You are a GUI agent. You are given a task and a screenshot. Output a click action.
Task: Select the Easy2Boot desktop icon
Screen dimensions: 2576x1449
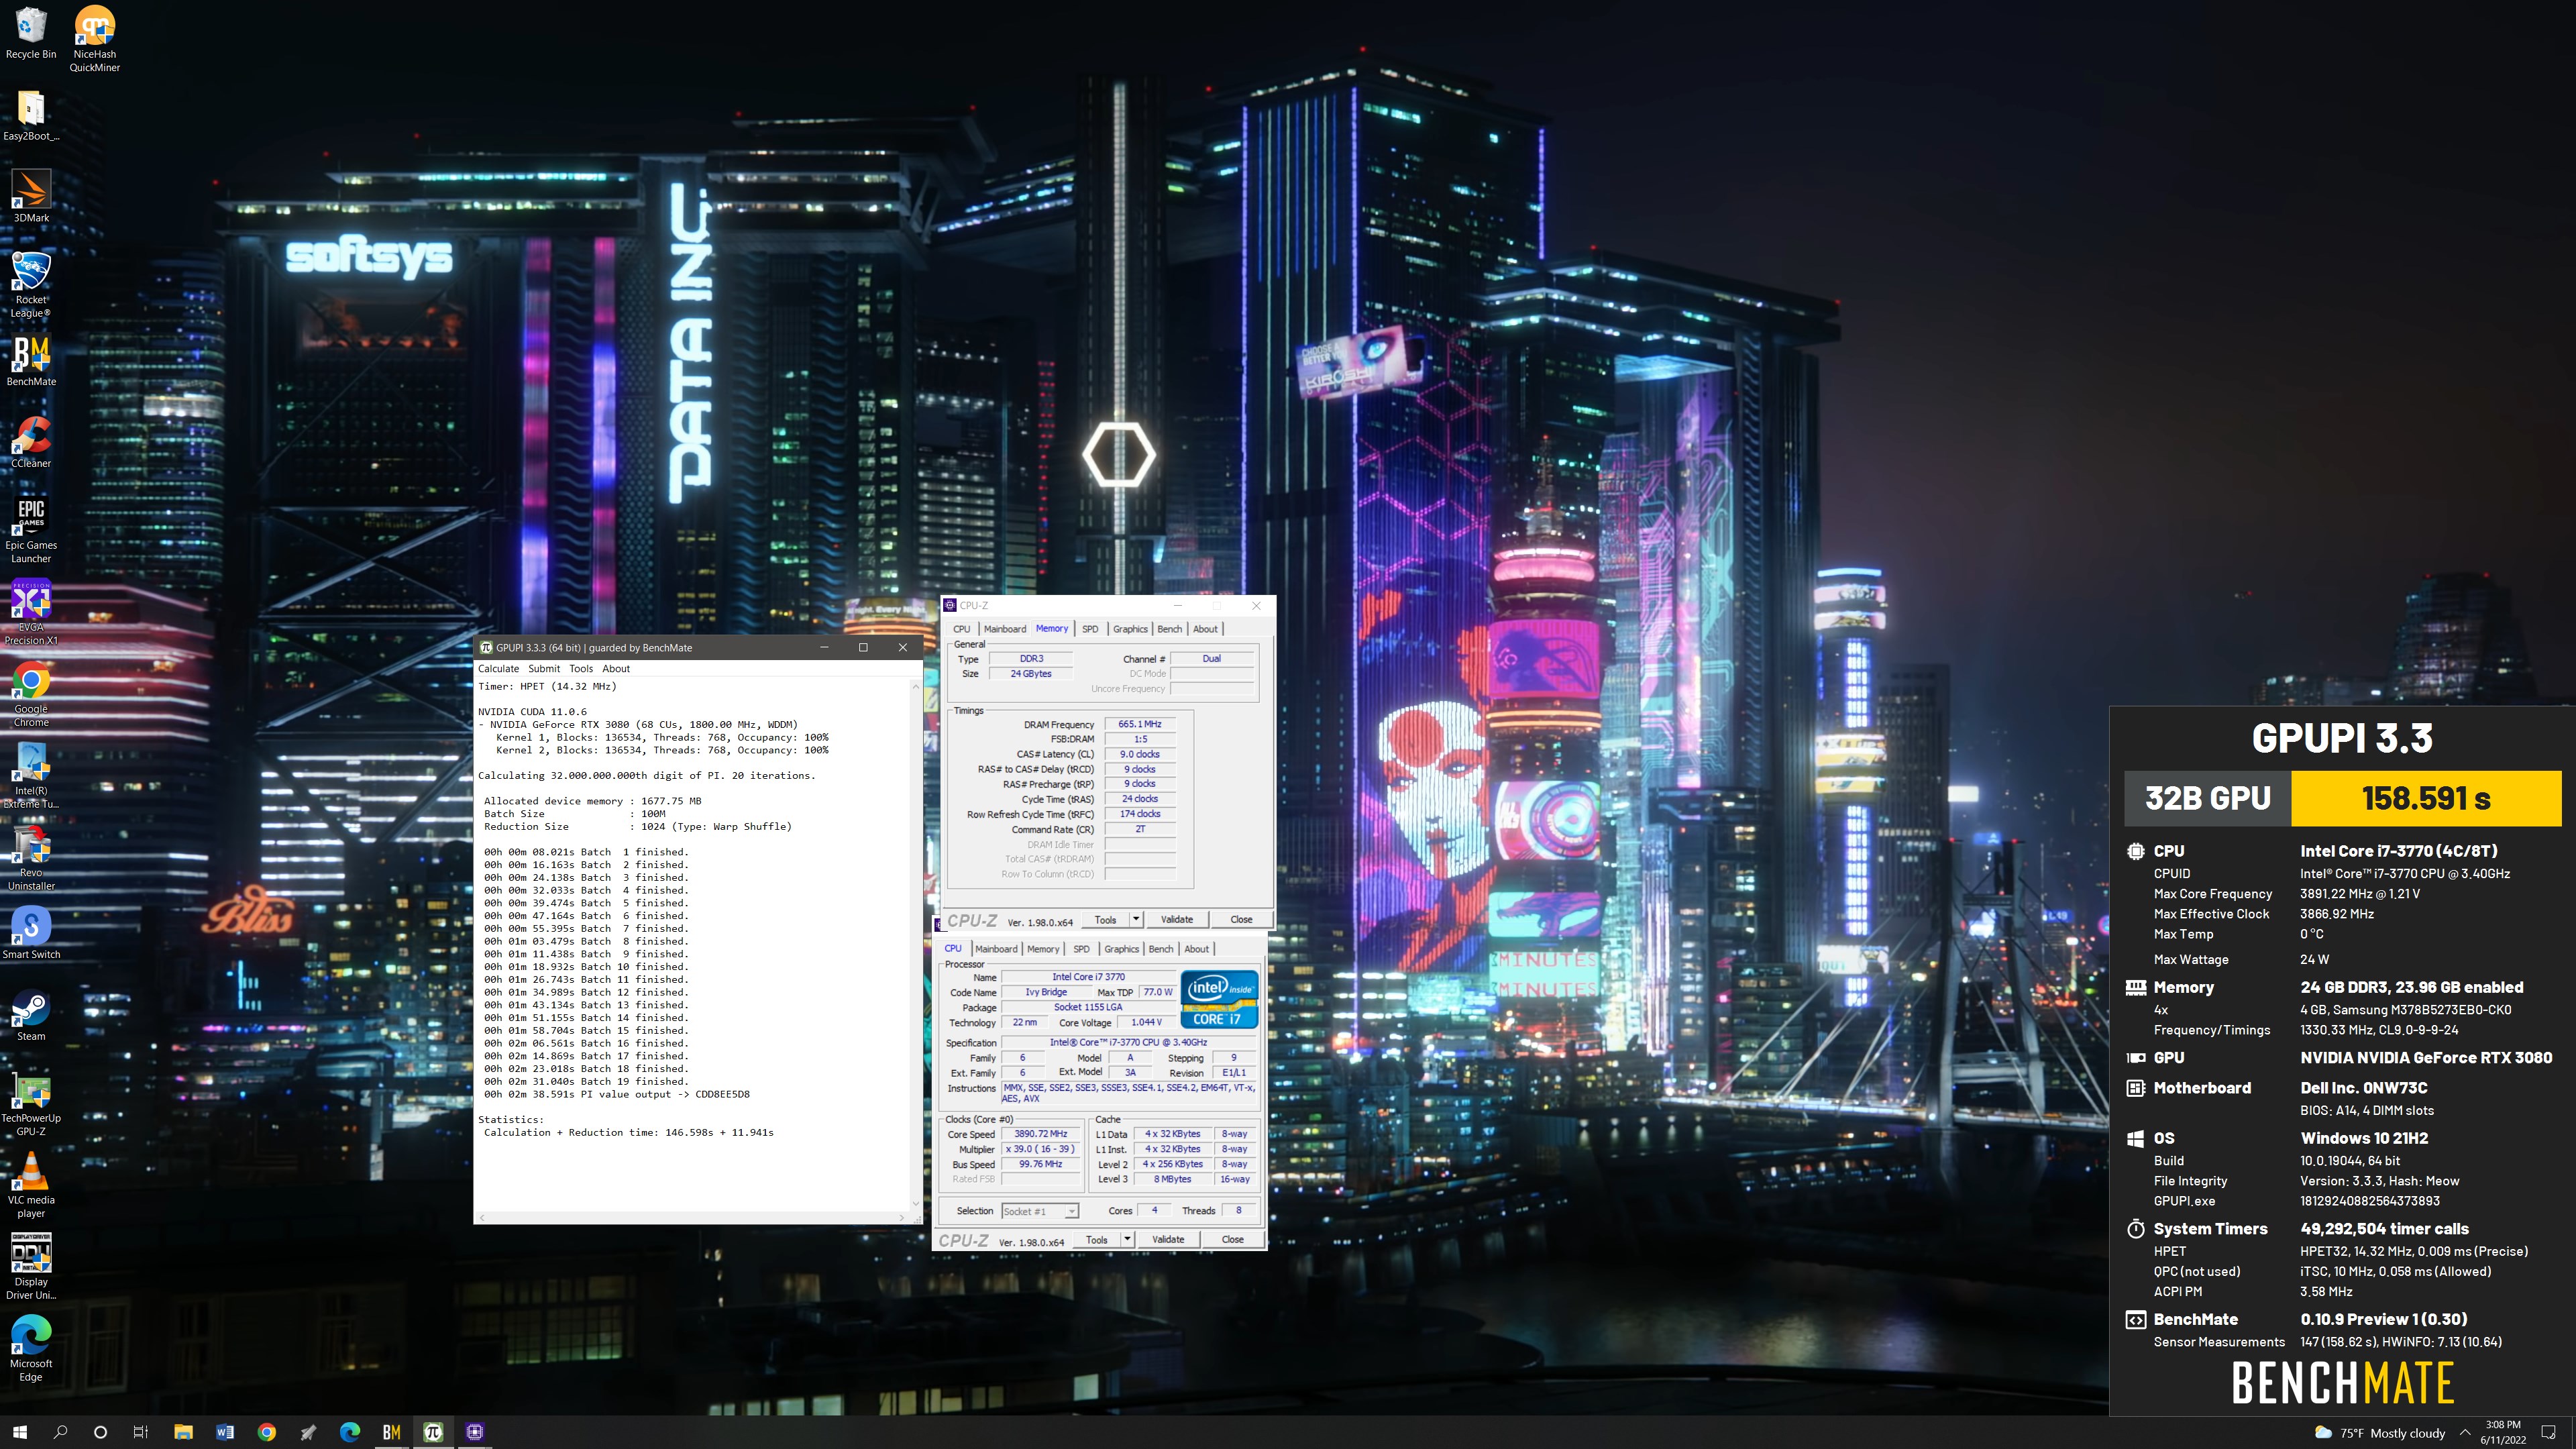point(31,115)
